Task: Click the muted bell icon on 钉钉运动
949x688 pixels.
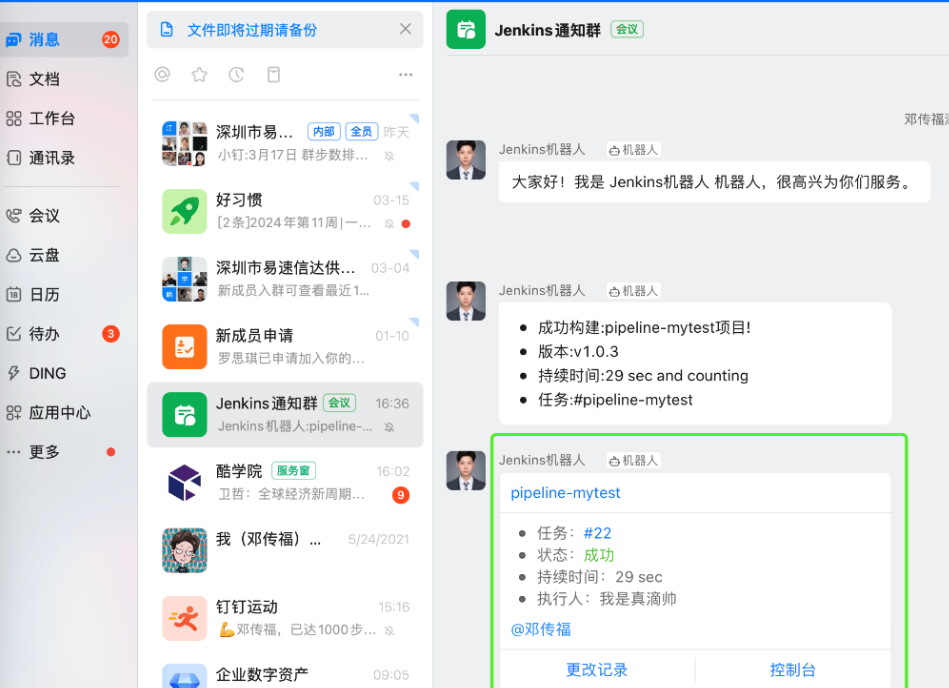Action: 390,631
